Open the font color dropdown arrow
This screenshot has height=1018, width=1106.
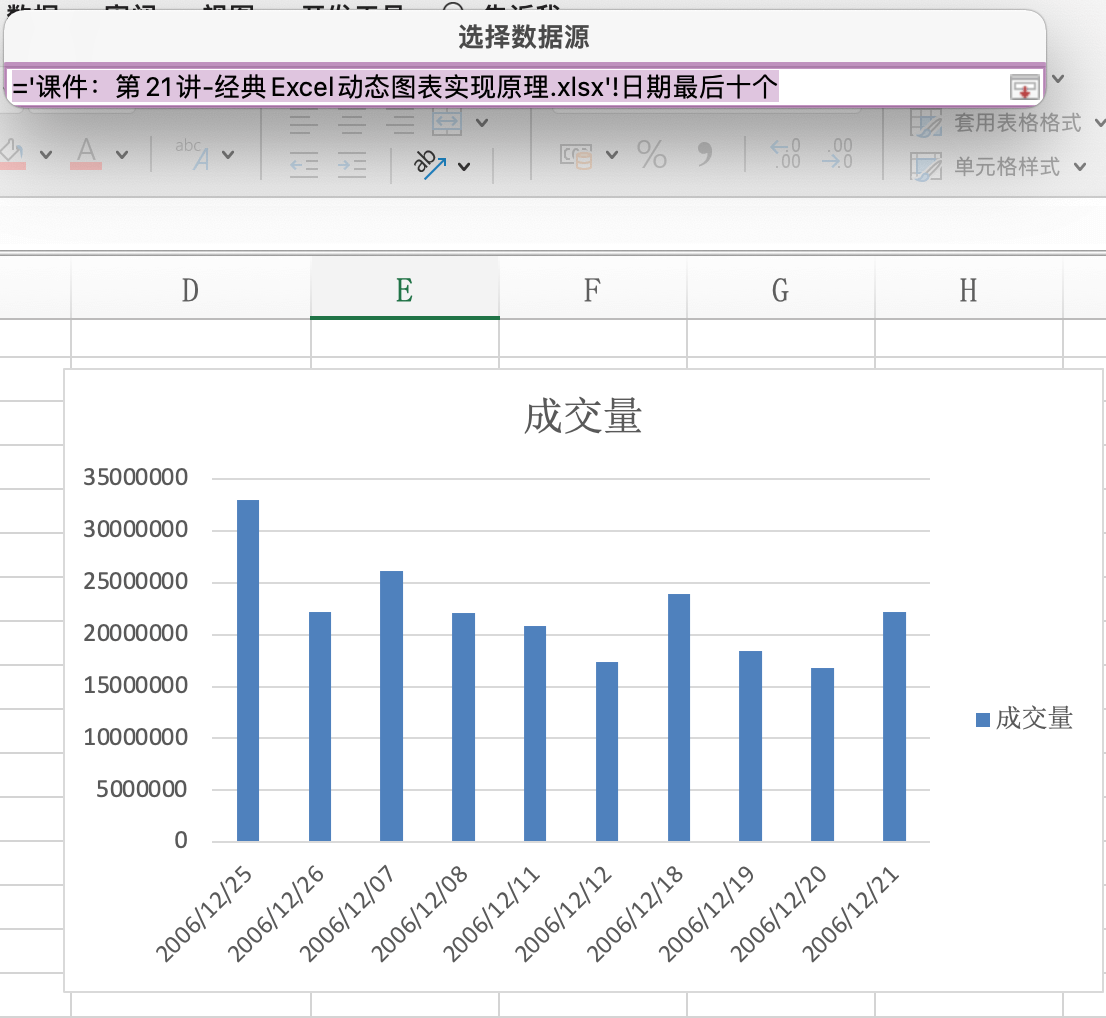pos(122,154)
